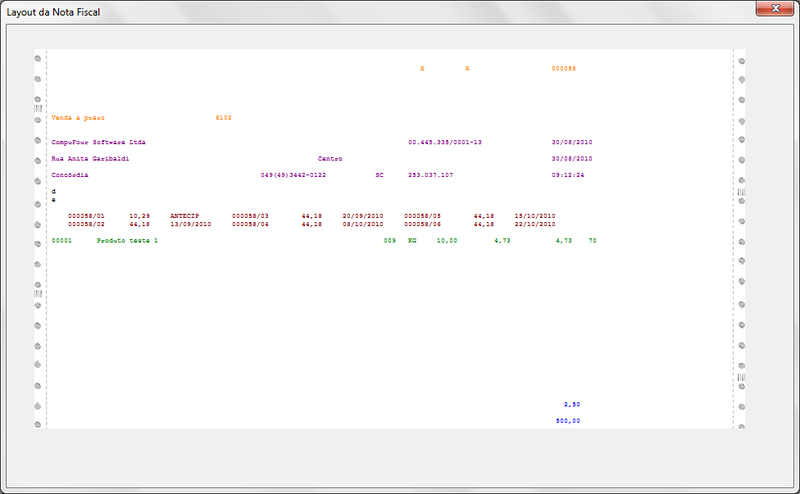
Task: Click the ANTECIP installment label
Action: pyautogui.click(x=185, y=215)
